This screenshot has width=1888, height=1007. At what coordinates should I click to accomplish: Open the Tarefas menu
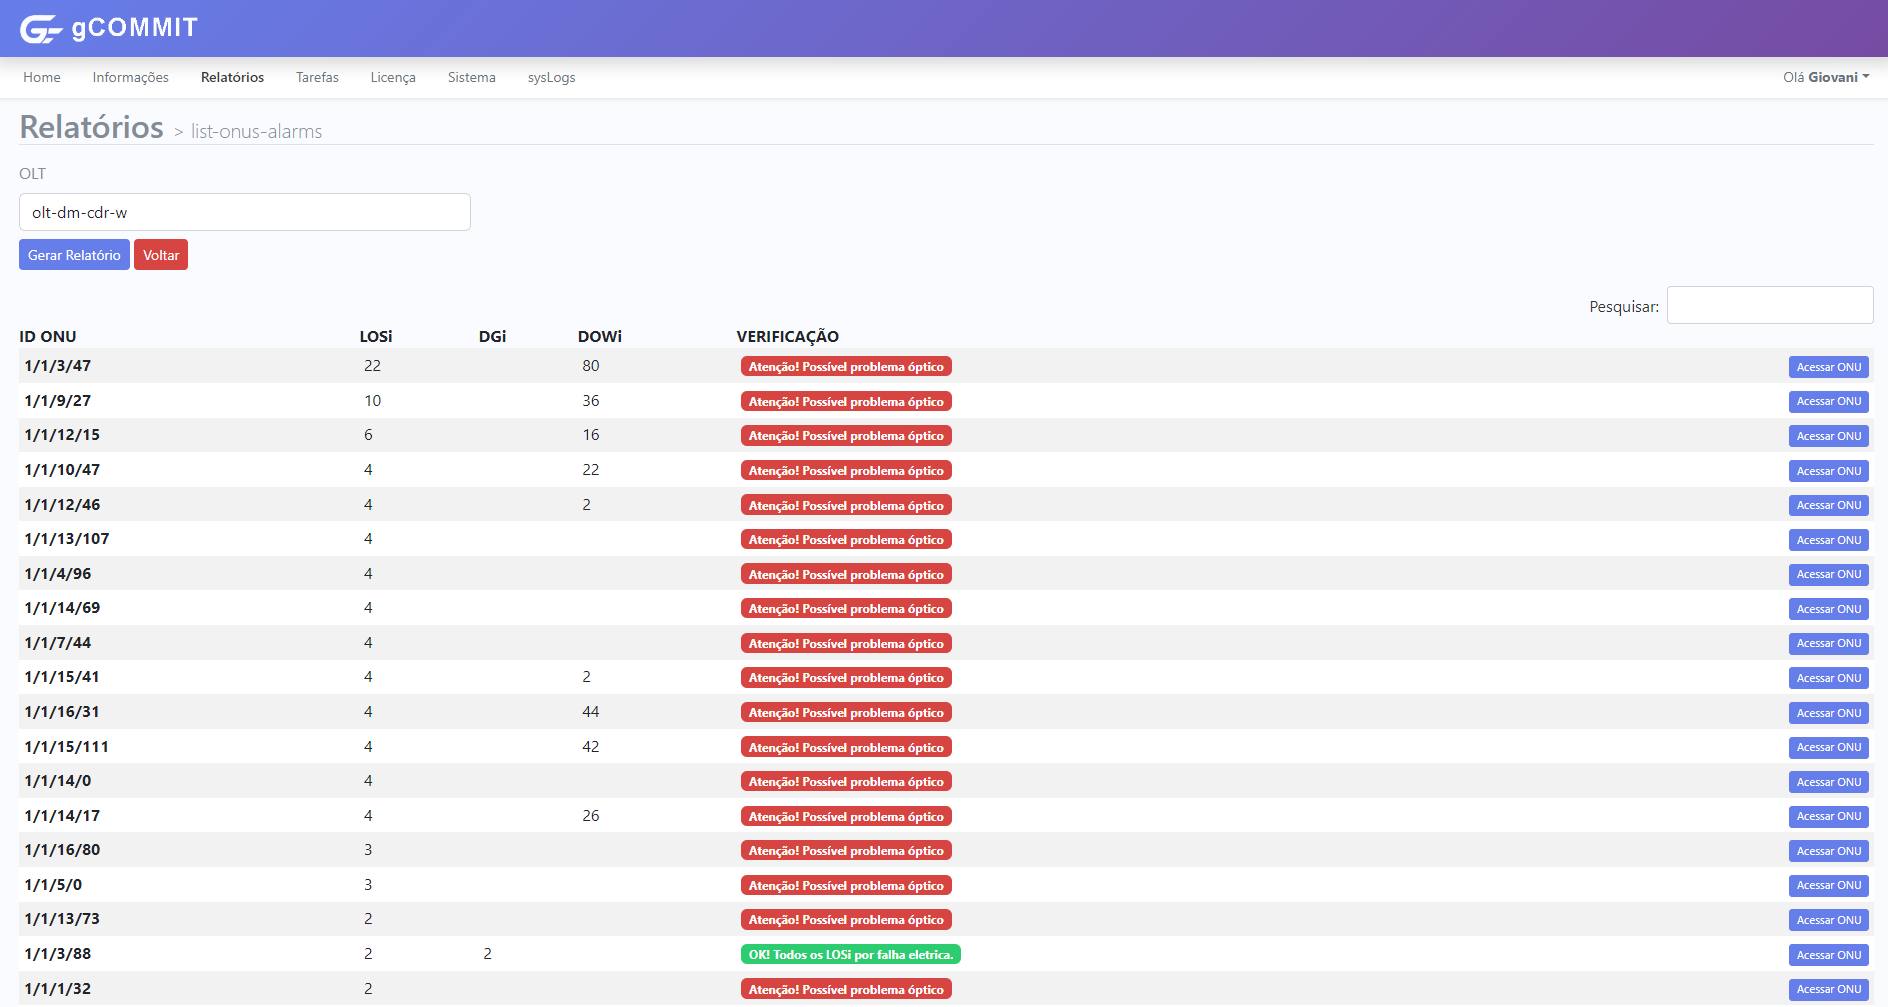click(x=317, y=77)
